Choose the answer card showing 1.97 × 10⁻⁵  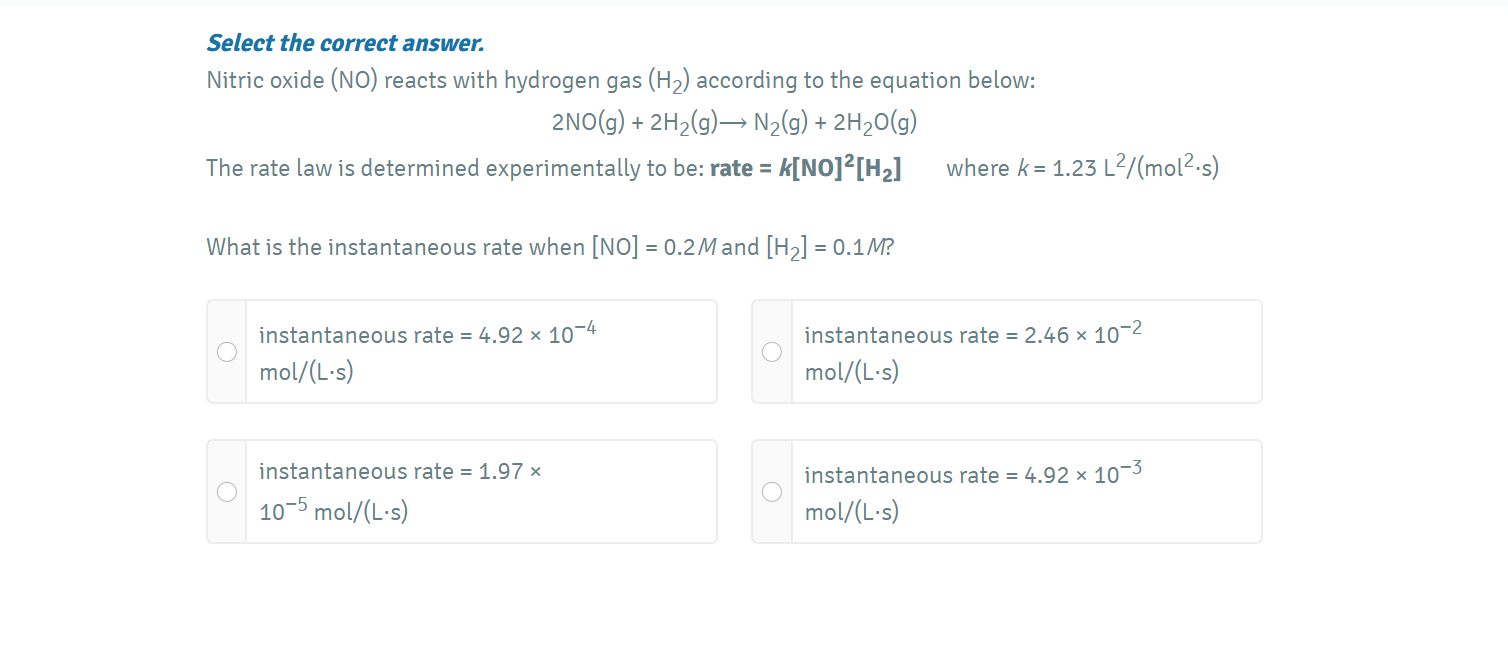(x=460, y=491)
